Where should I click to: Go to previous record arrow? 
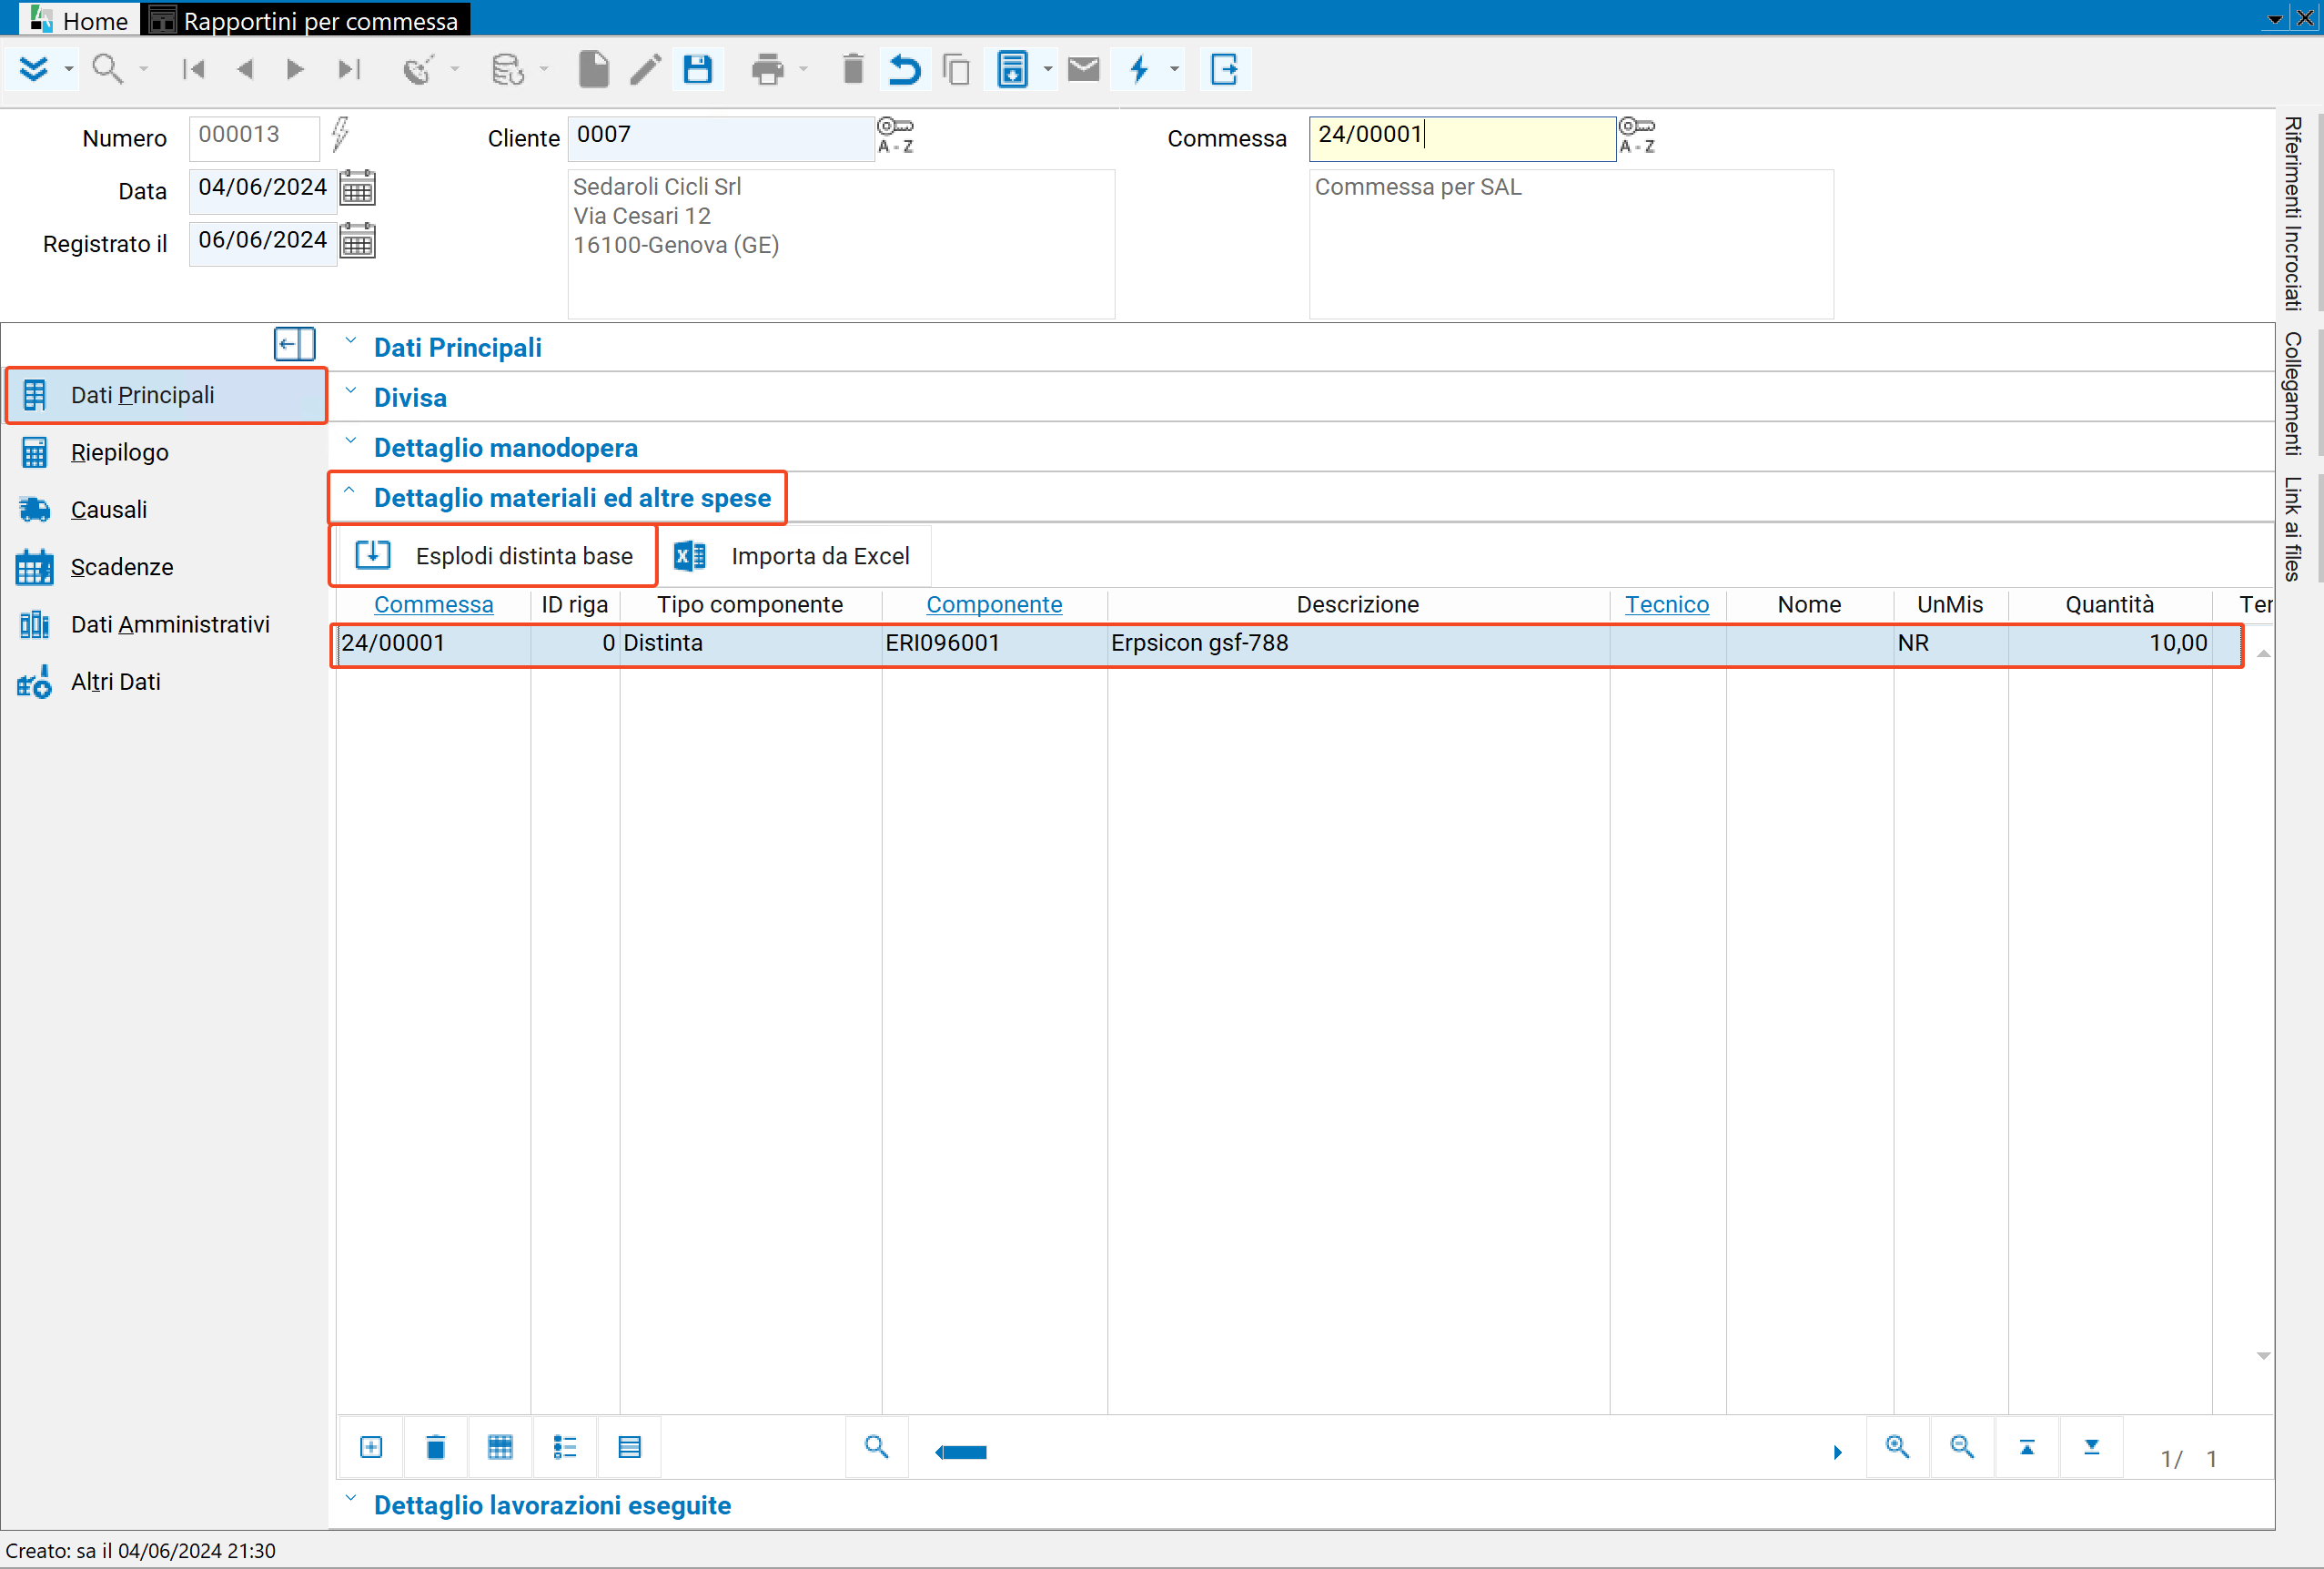point(245,69)
